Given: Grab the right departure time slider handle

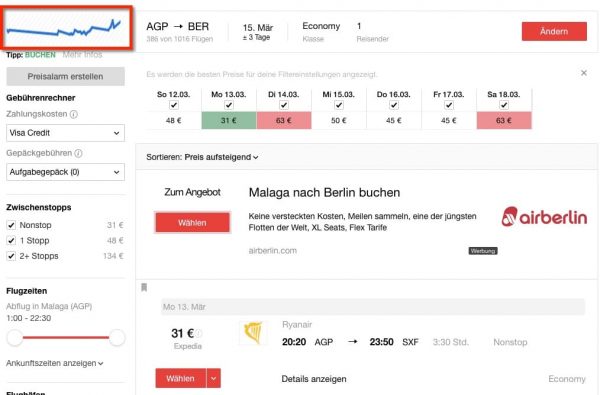Looking at the screenshot, I should coord(117,338).
